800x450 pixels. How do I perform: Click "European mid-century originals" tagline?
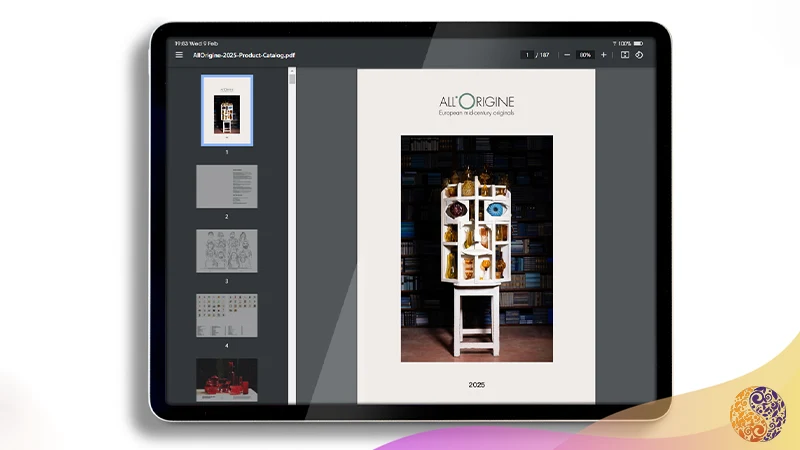click(x=477, y=113)
